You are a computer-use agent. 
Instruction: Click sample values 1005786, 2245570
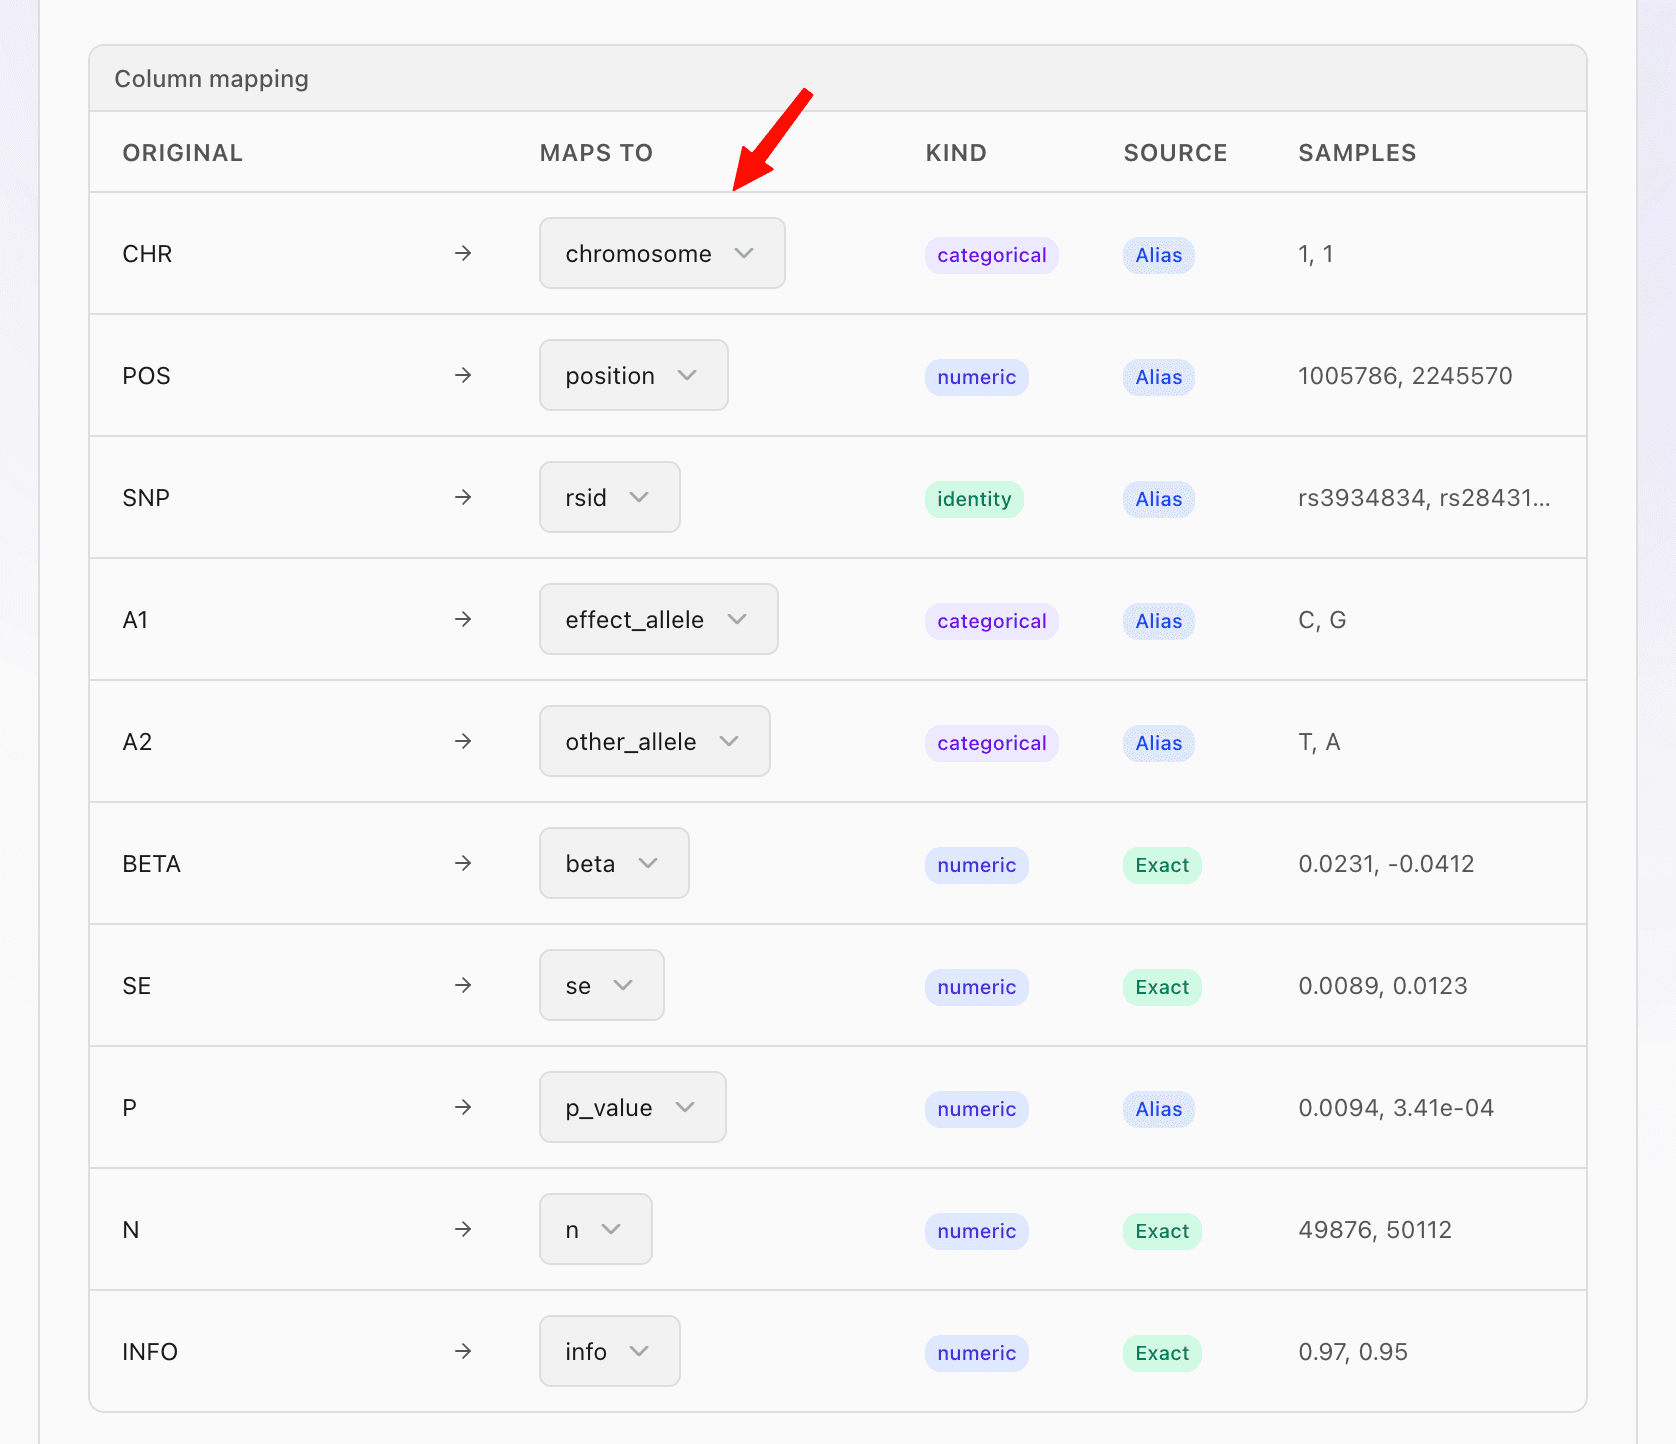click(1405, 376)
